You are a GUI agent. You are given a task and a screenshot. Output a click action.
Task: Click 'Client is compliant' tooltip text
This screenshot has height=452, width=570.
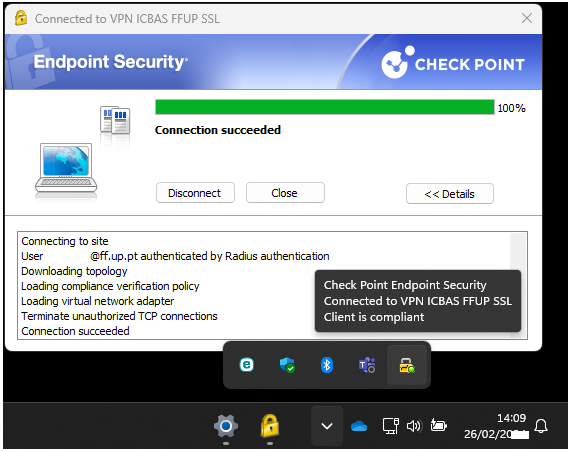pyautogui.click(x=374, y=317)
